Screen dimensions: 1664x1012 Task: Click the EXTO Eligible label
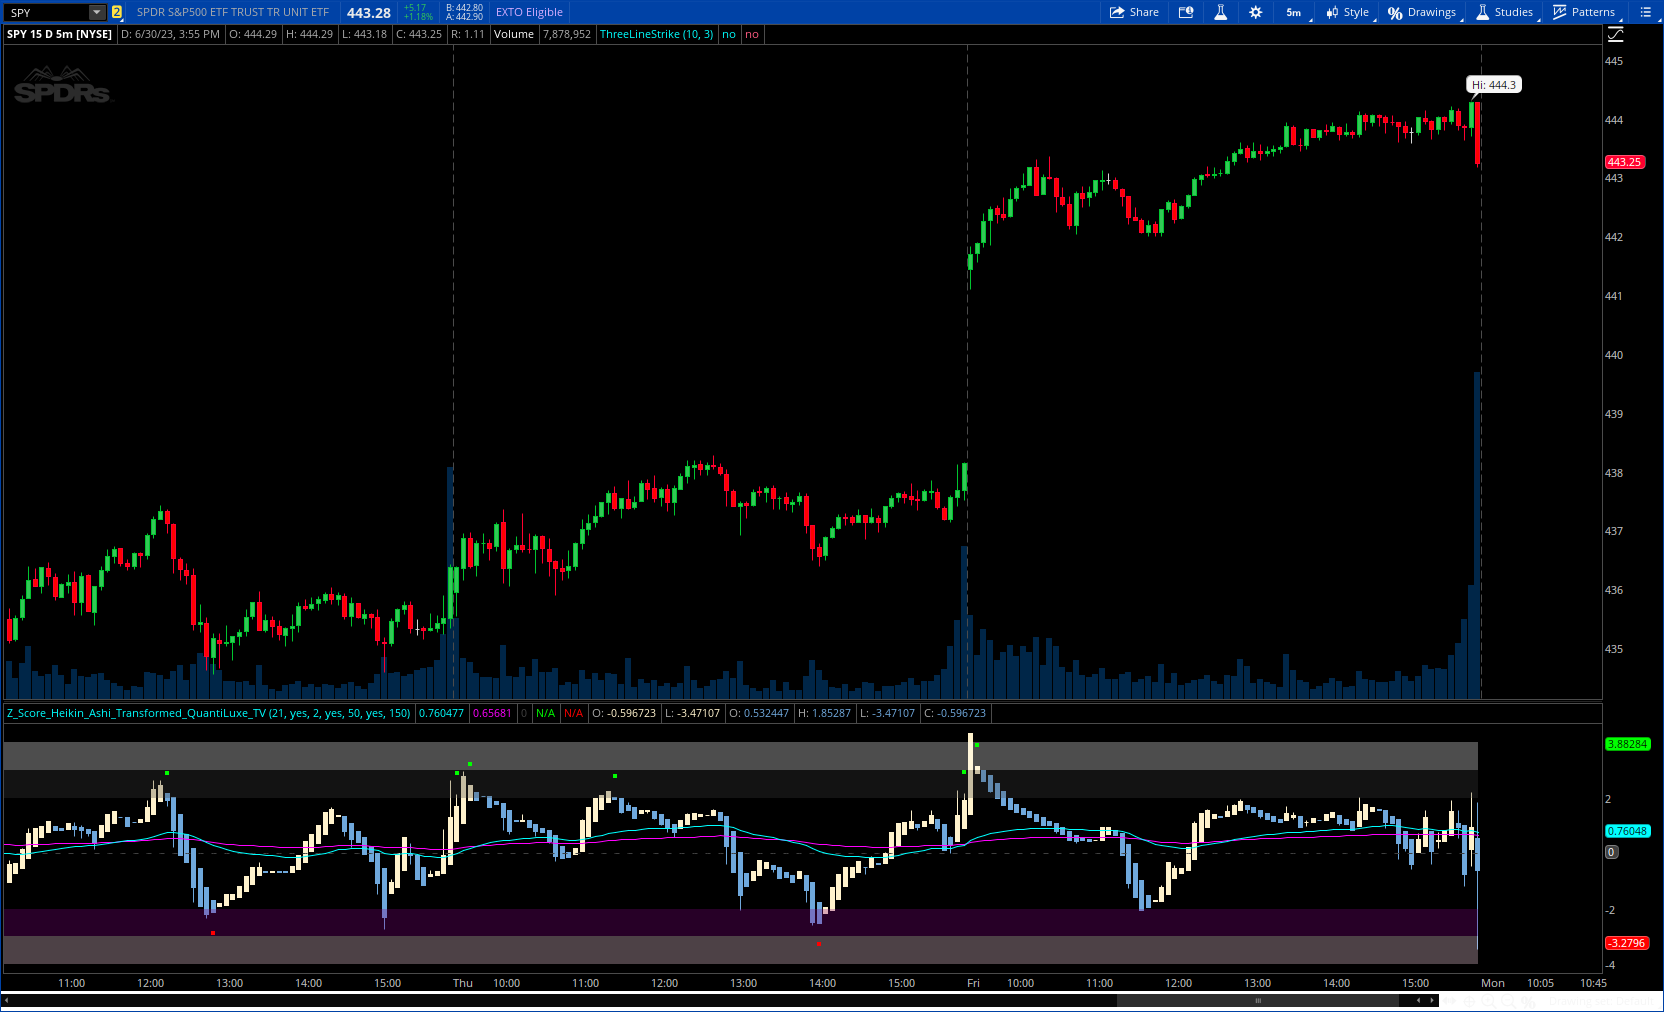(x=529, y=12)
